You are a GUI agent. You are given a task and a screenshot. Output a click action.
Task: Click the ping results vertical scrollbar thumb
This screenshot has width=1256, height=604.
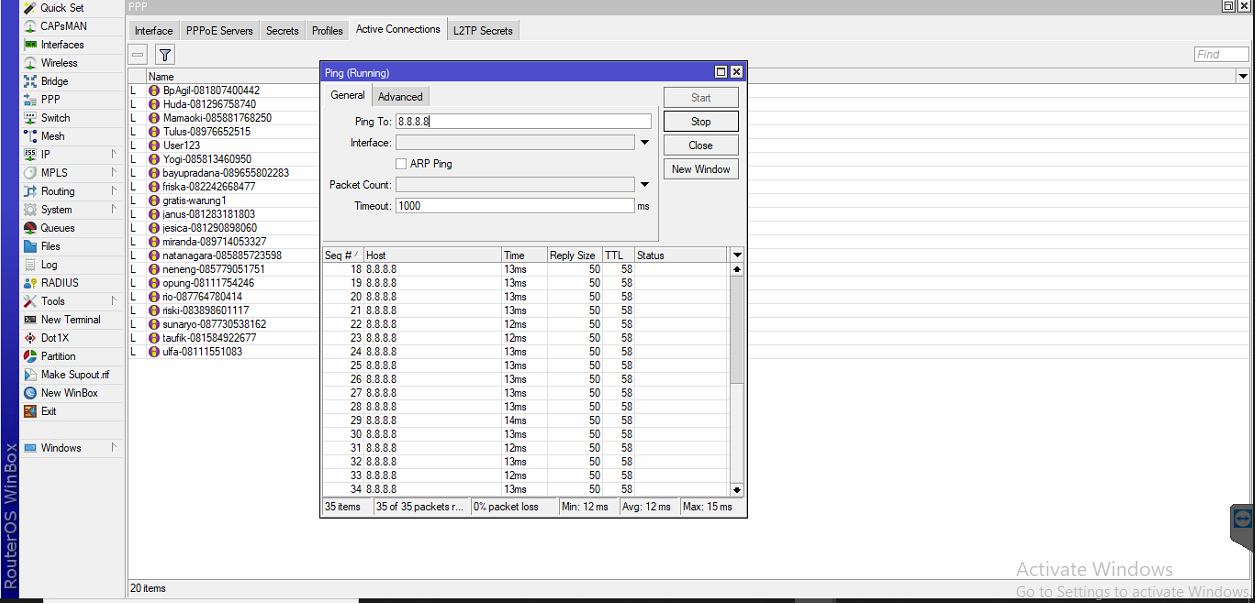(737, 330)
